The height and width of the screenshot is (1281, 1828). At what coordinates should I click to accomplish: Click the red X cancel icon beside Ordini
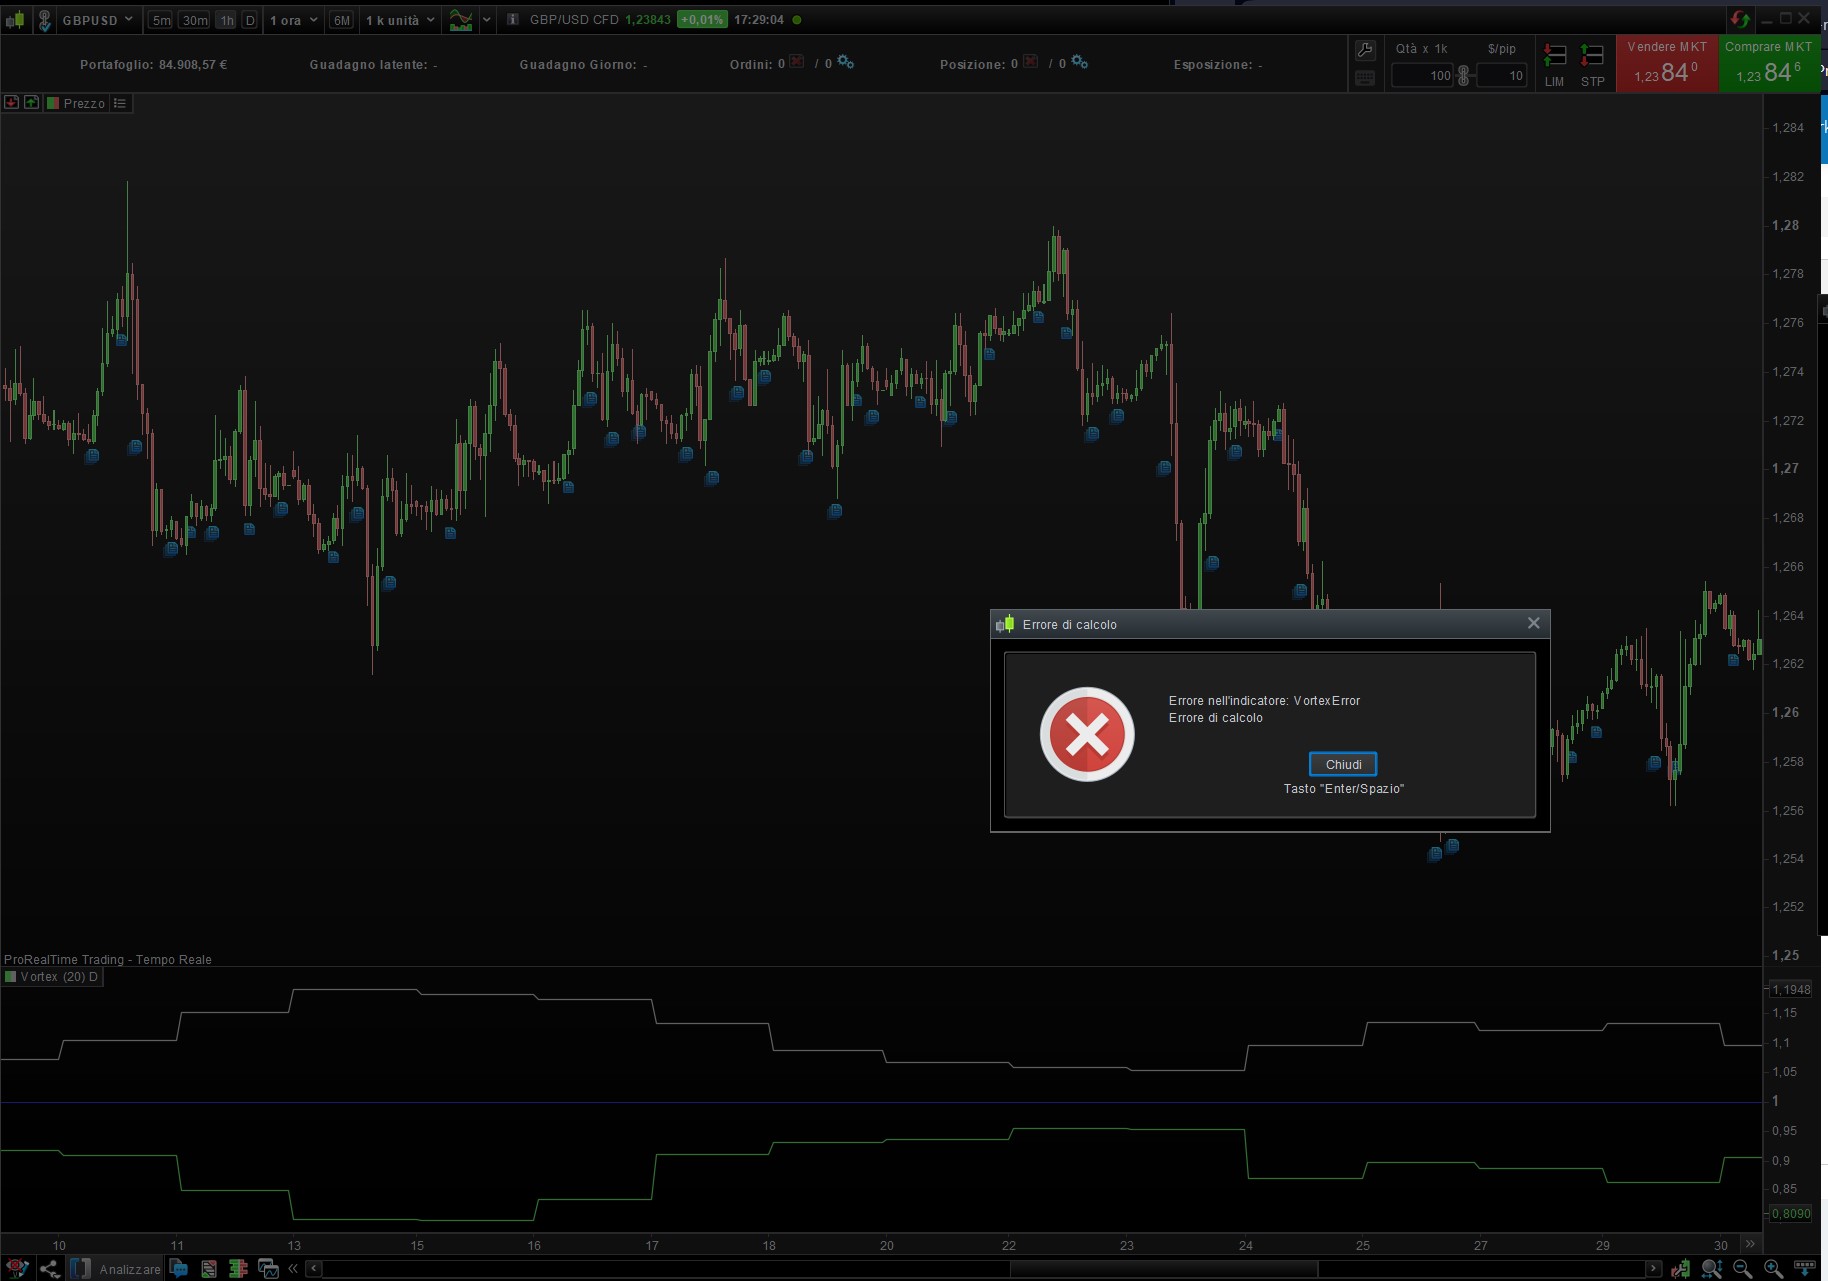click(797, 62)
